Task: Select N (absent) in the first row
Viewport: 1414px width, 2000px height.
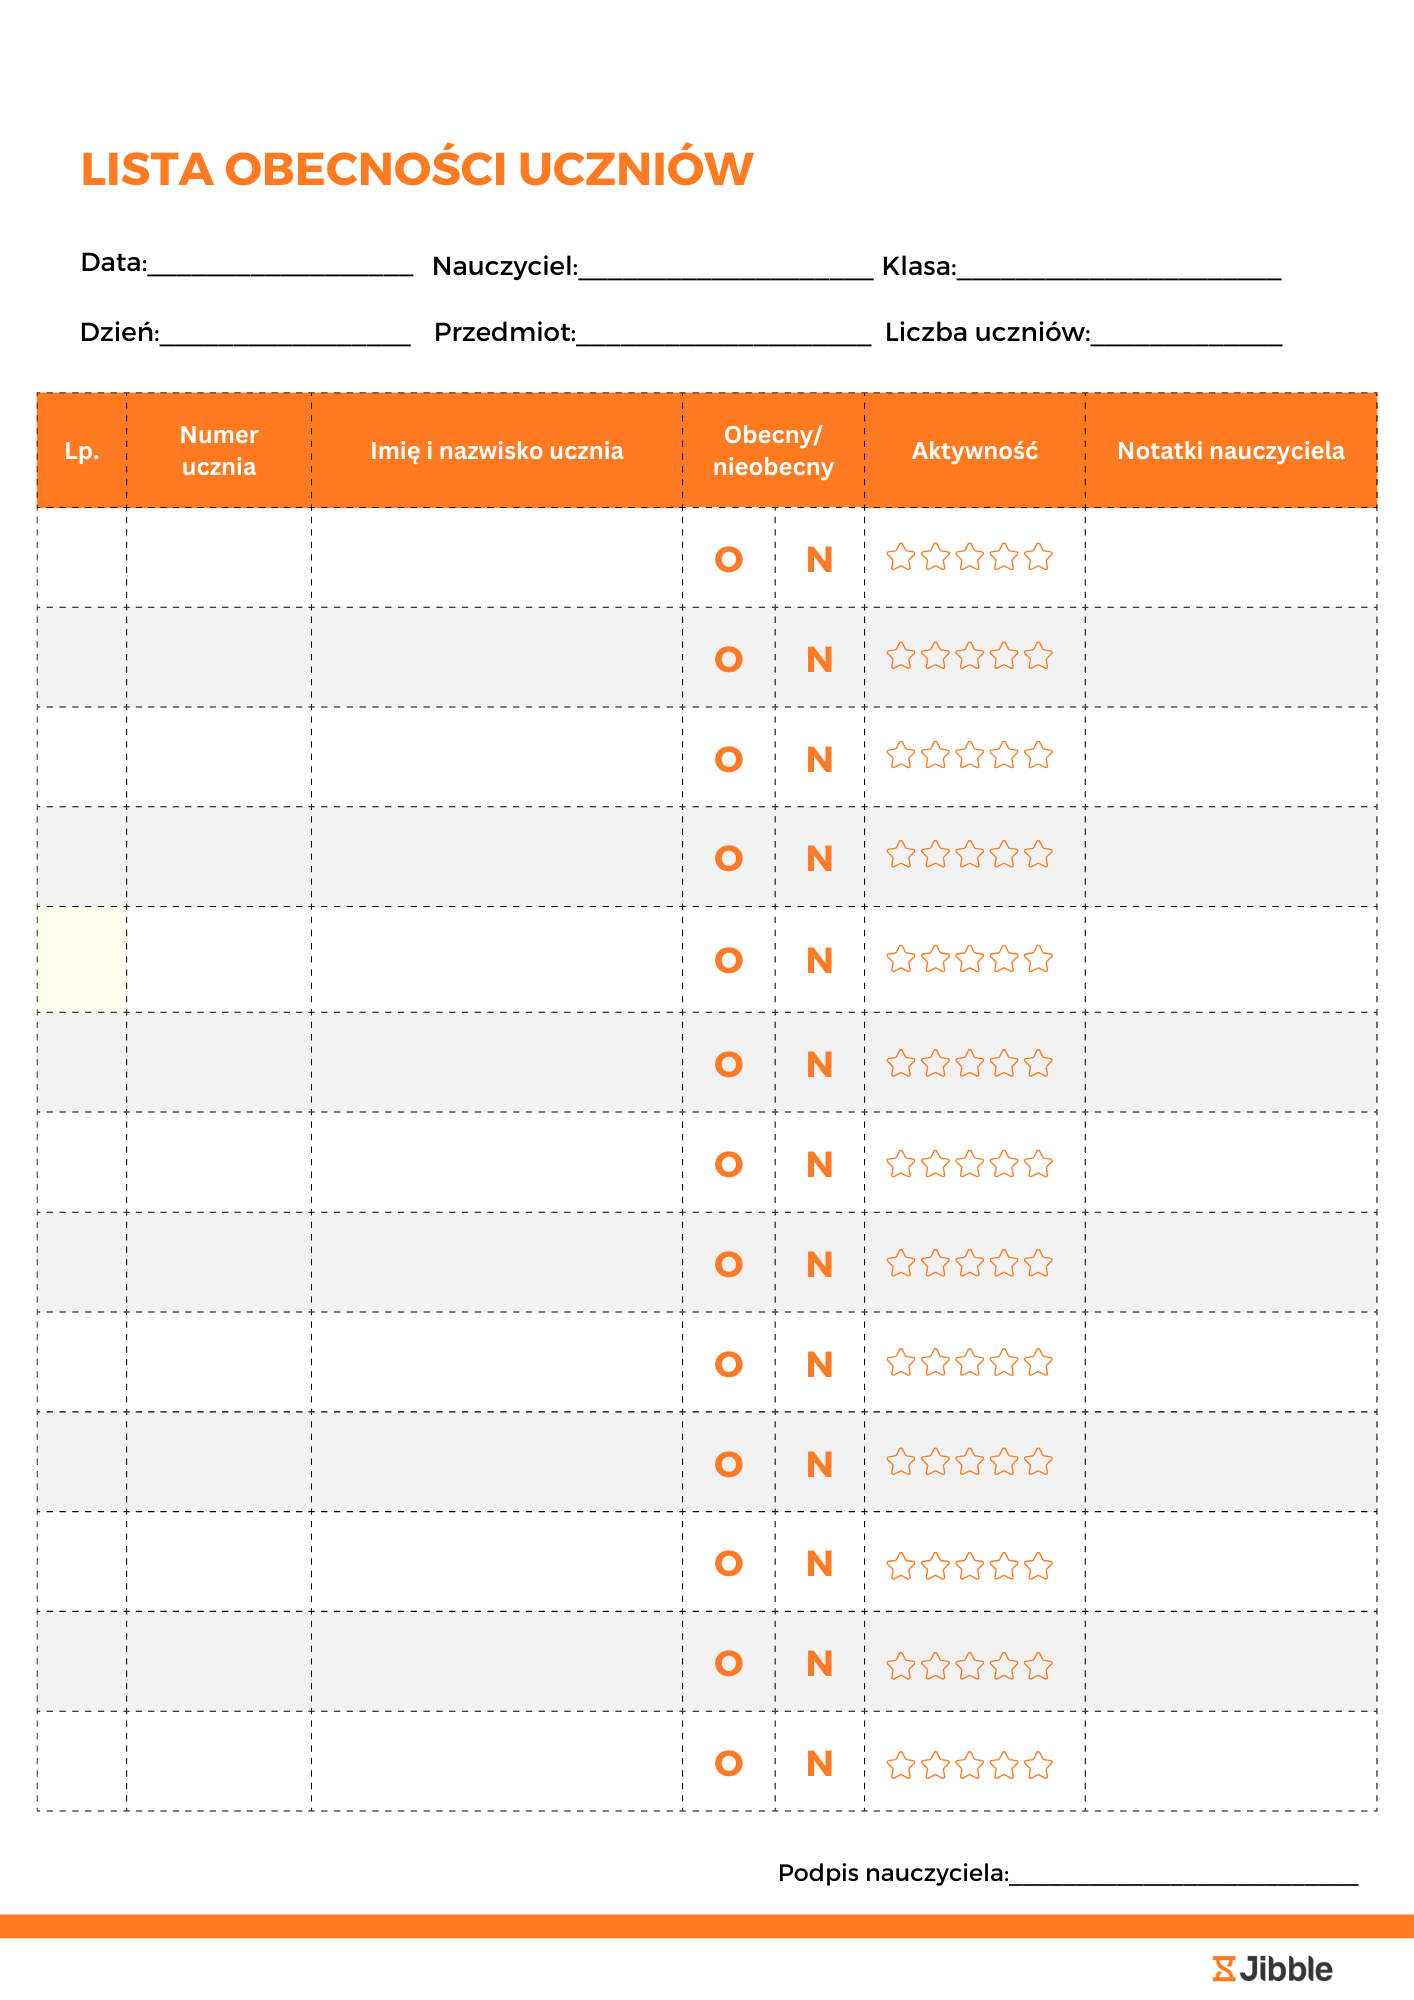Action: (820, 560)
